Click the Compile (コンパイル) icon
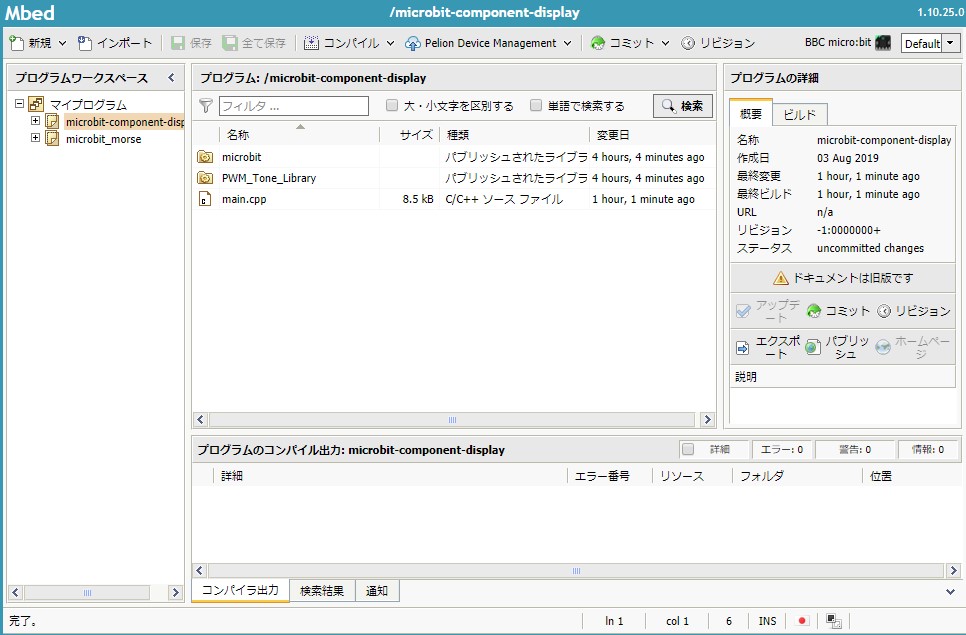Image resolution: width=966 pixels, height=635 pixels. pyautogui.click(x=311, y=43)
